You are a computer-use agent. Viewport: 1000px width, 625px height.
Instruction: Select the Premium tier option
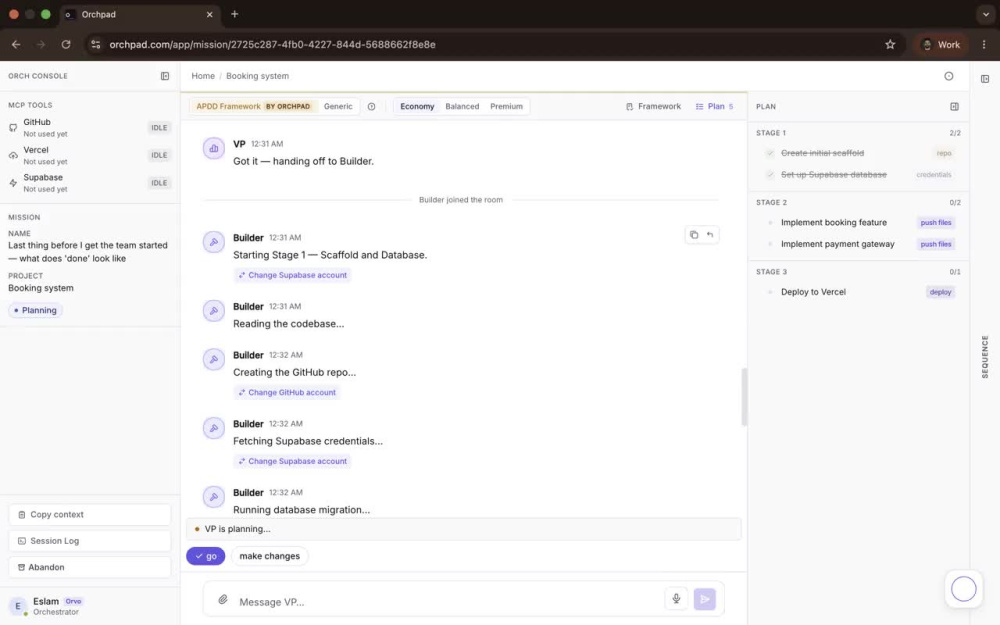pos(506,107)
